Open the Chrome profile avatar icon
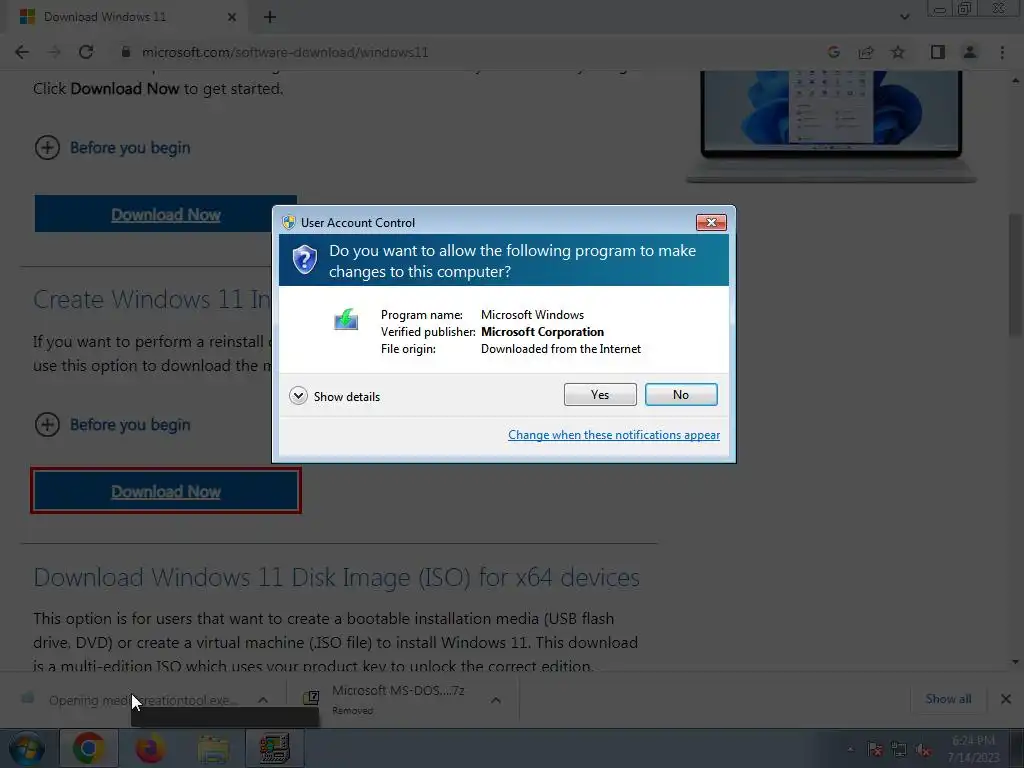1024x768 pixels. 970,52
